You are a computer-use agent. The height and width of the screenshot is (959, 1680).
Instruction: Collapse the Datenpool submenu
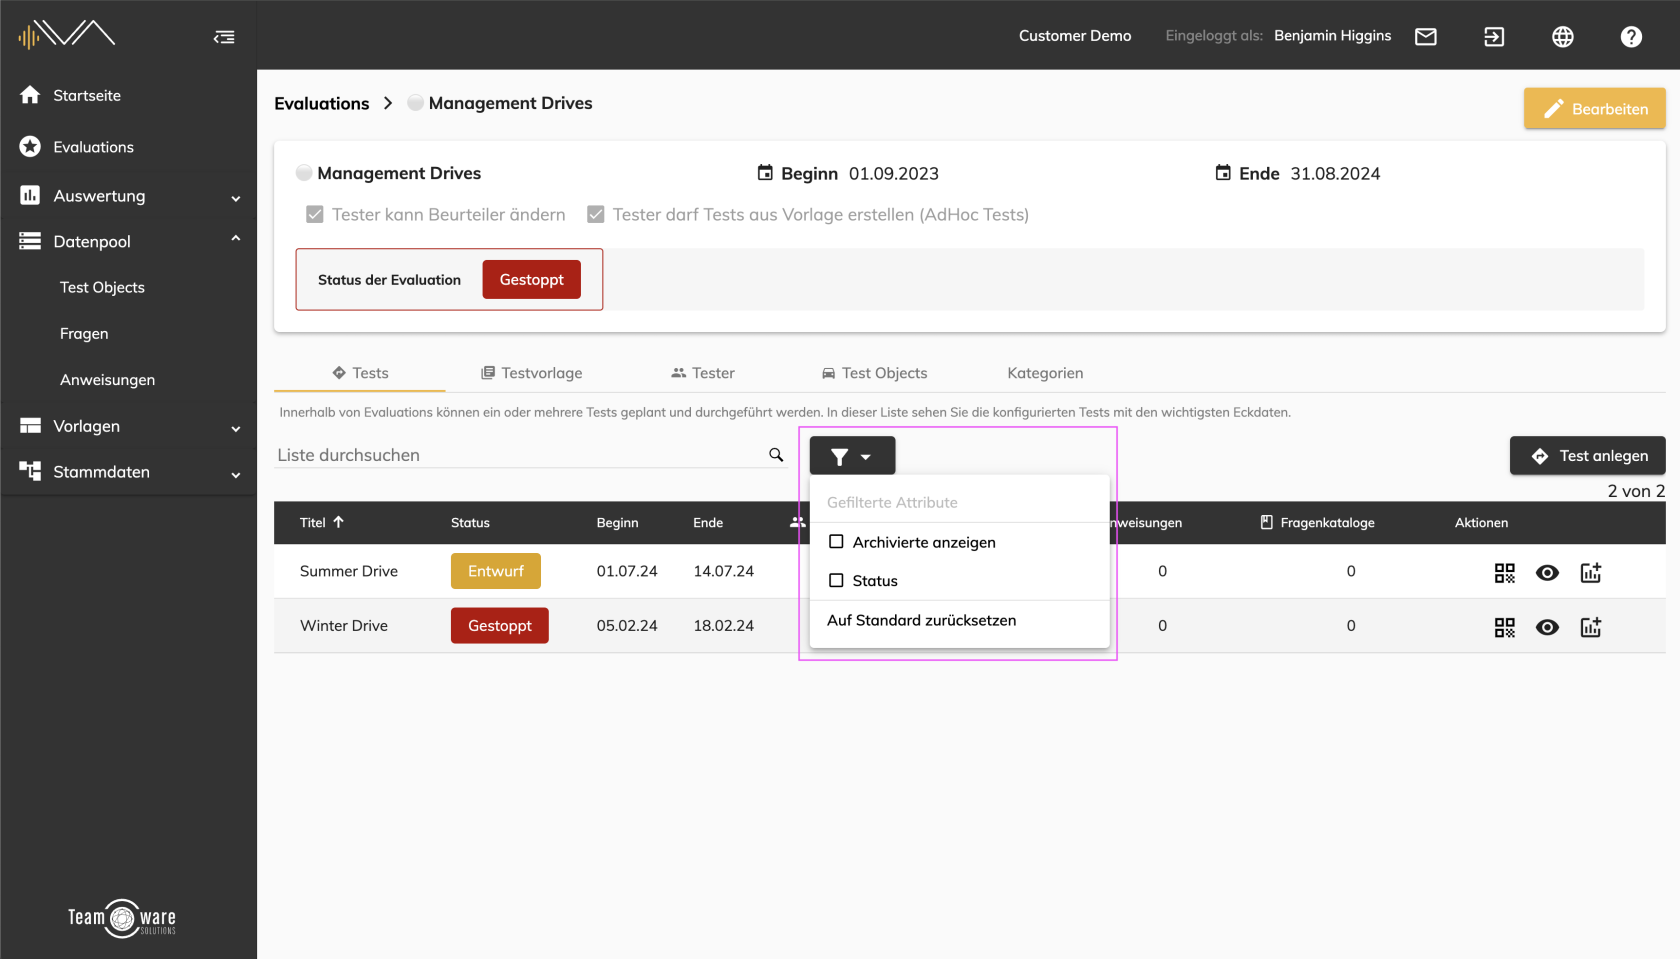(x=236, y=239)
